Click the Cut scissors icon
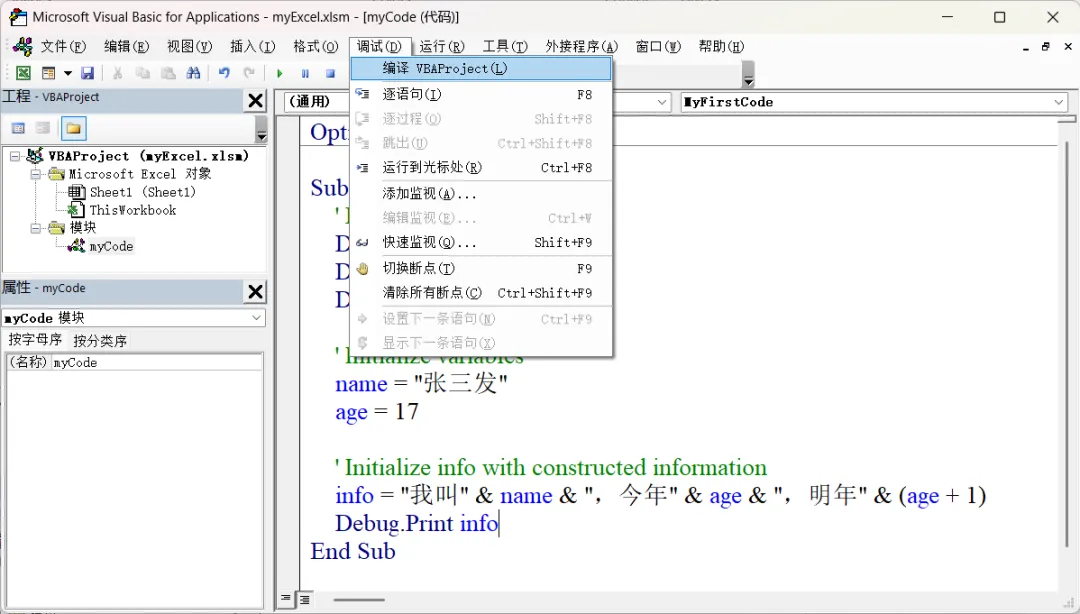This screenshot has width=1080, height=614. click(x=117, y=72)
